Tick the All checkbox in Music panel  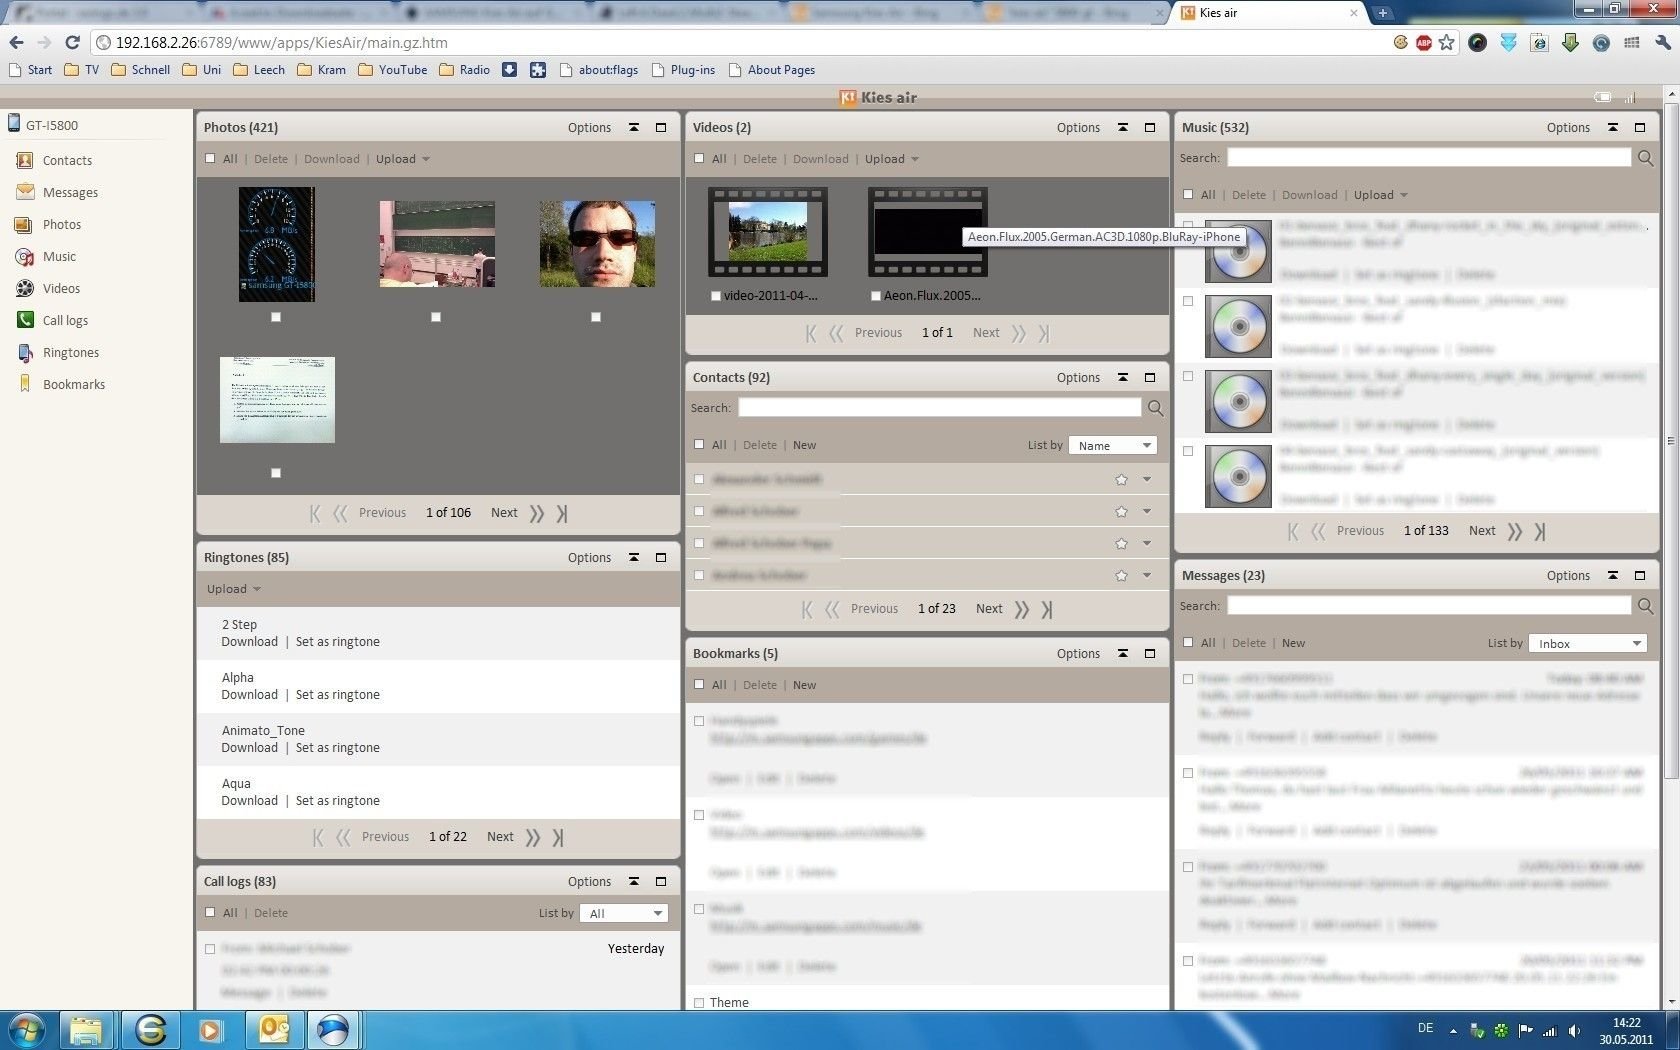[1188, 194]
